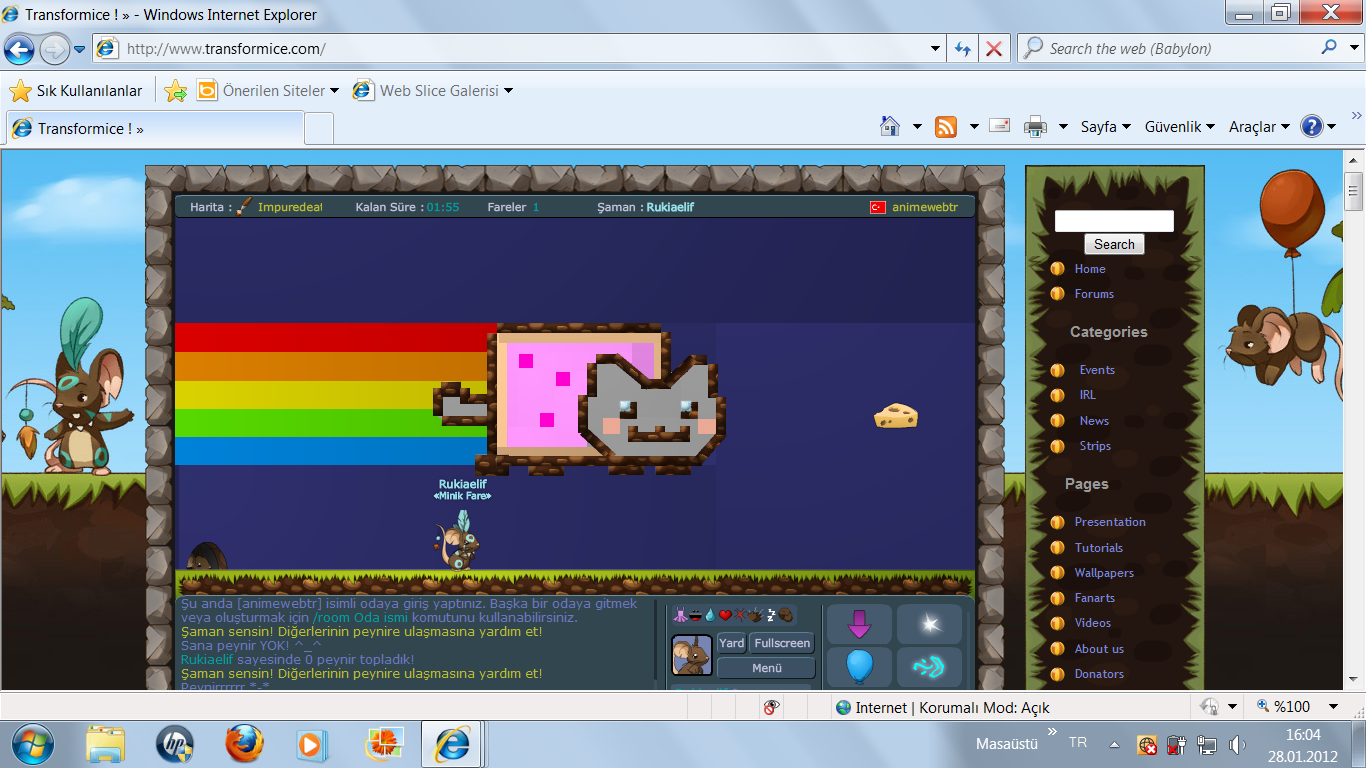Open the Events category link
The image size is (1366, 768).
pyautogui.click(x=1097, y=370)
